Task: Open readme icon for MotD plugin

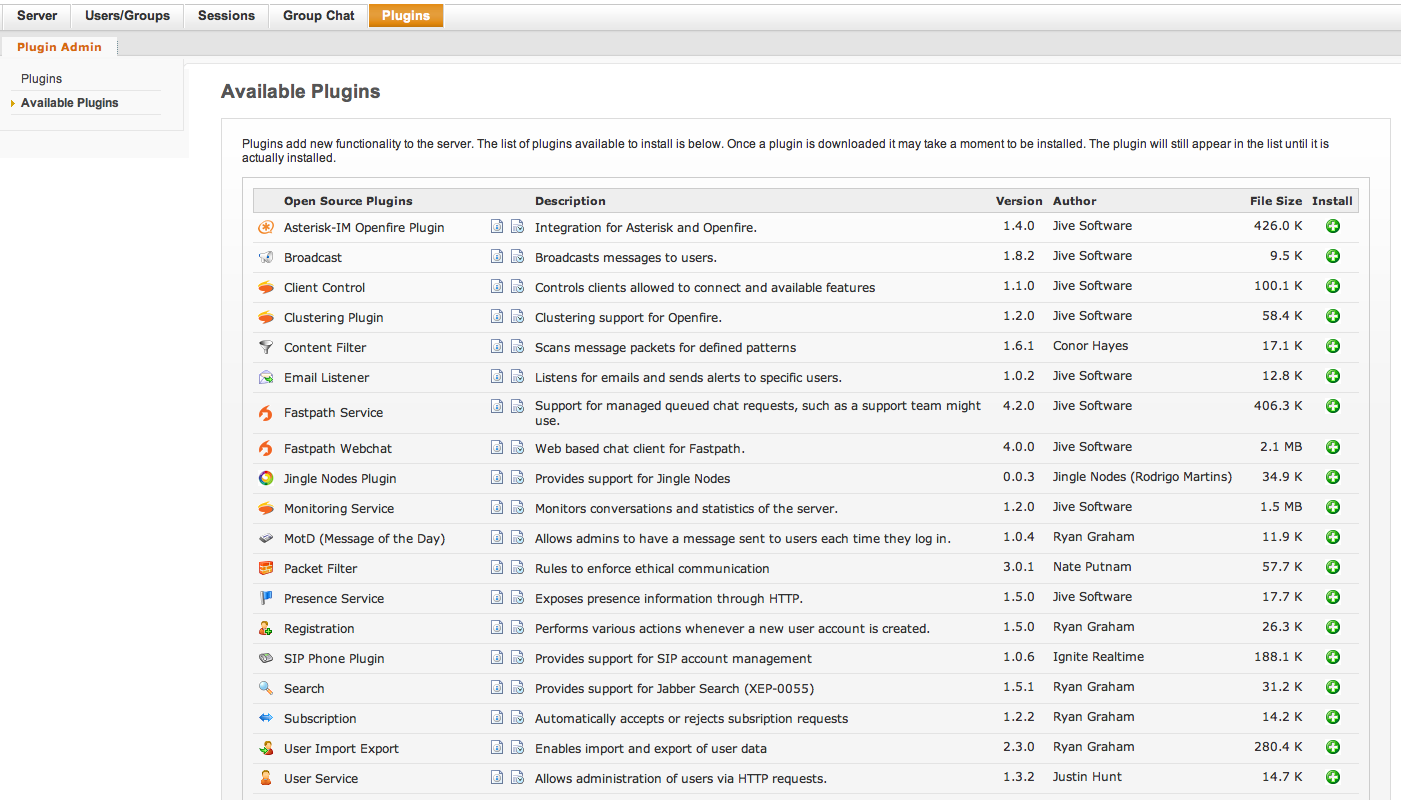Action: click(497, 538)
